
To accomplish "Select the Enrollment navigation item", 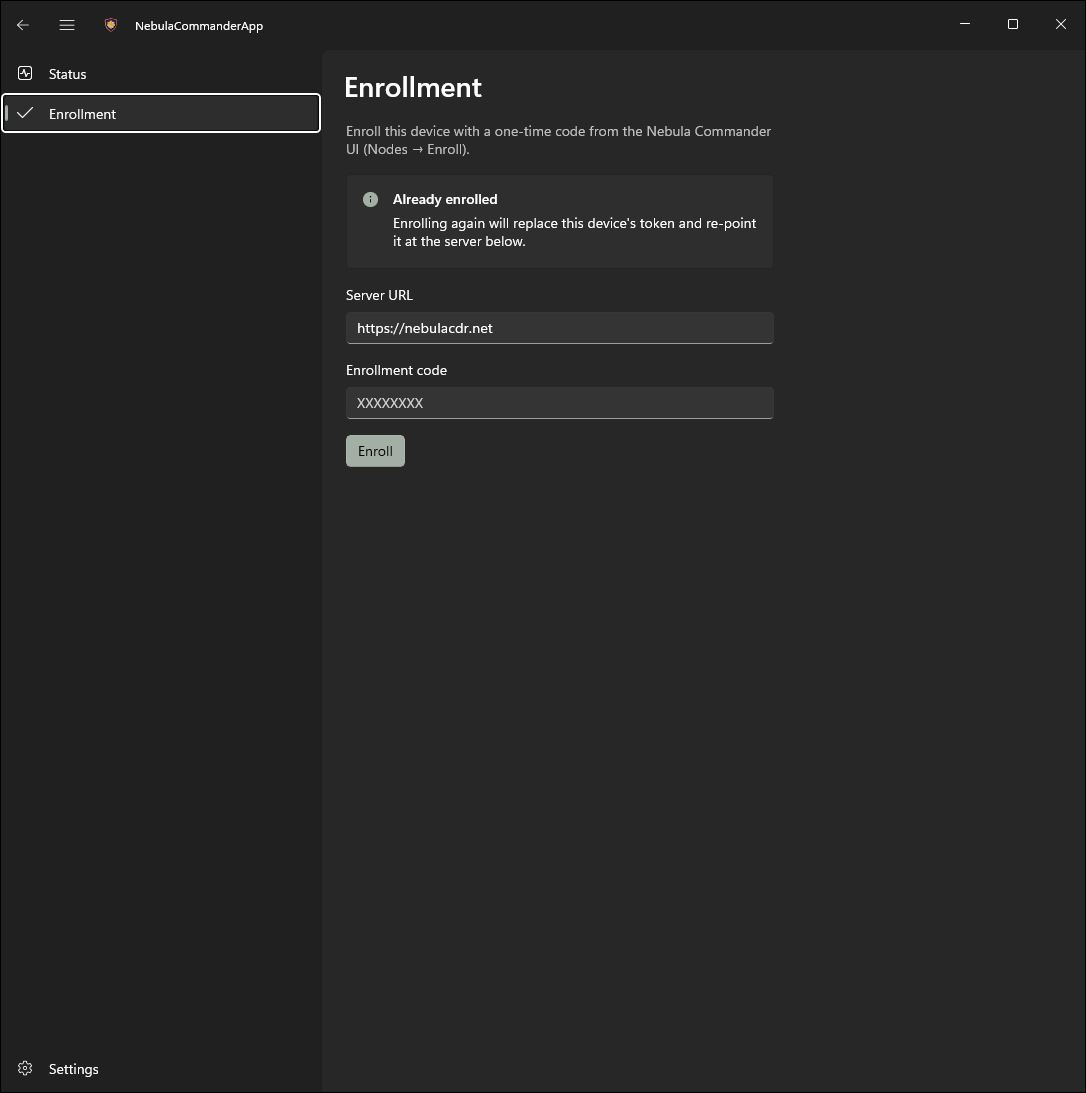I will (x=161, y=113).
